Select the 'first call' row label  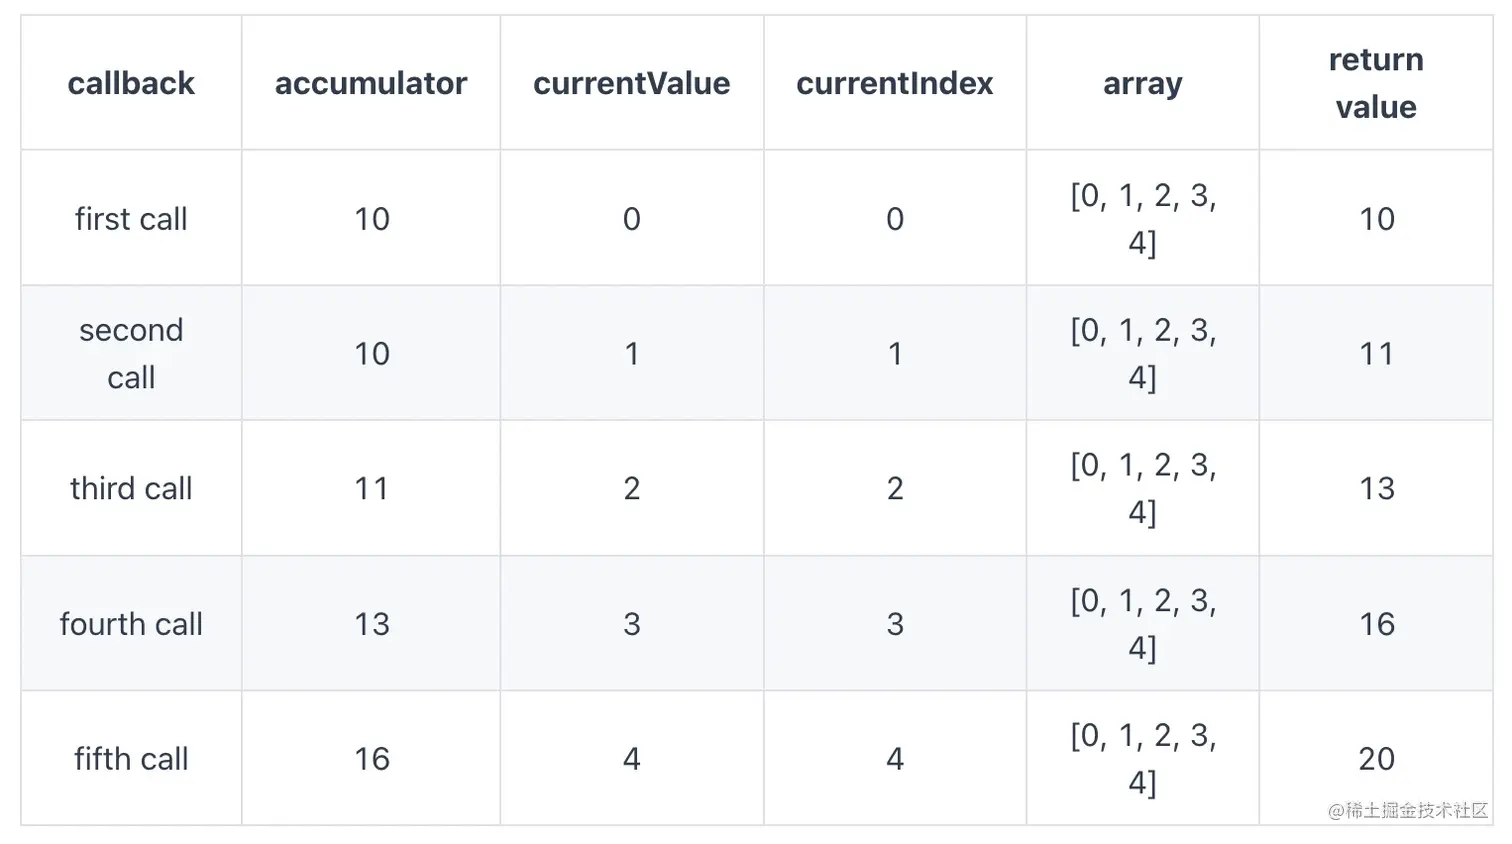click(x=131, y=218)
